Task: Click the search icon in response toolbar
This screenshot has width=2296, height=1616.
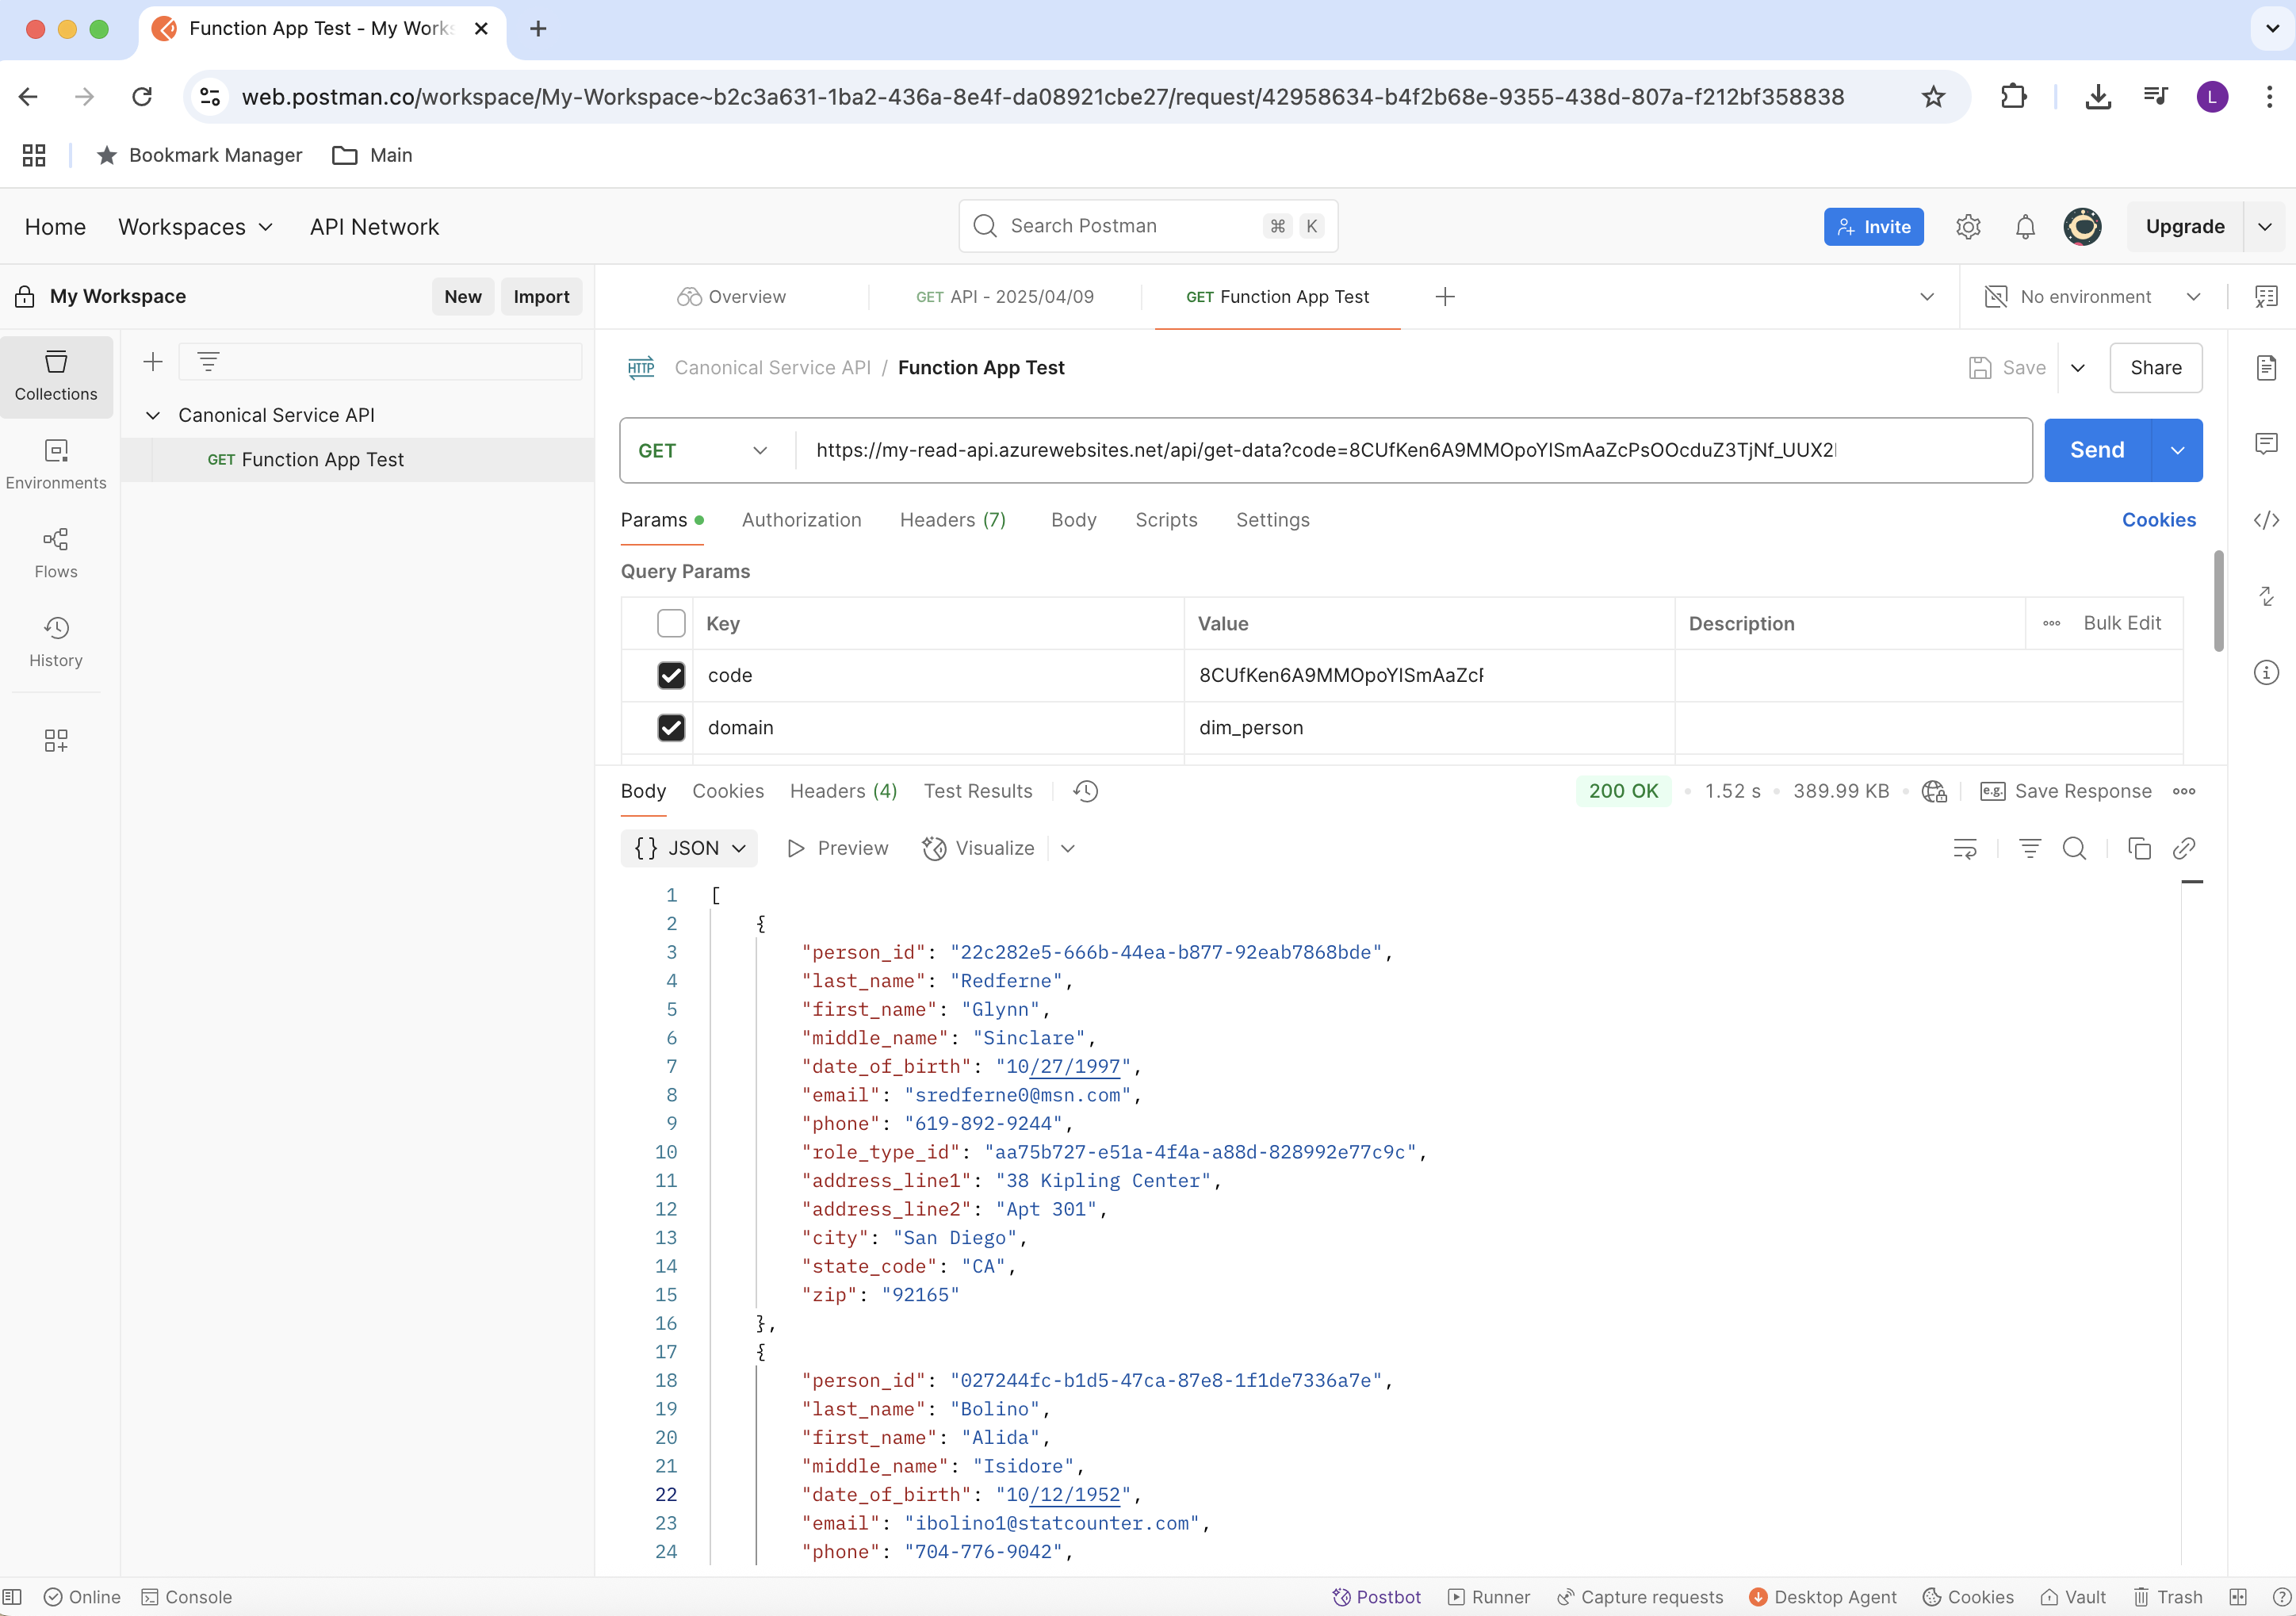Action: coord(2074,849)
